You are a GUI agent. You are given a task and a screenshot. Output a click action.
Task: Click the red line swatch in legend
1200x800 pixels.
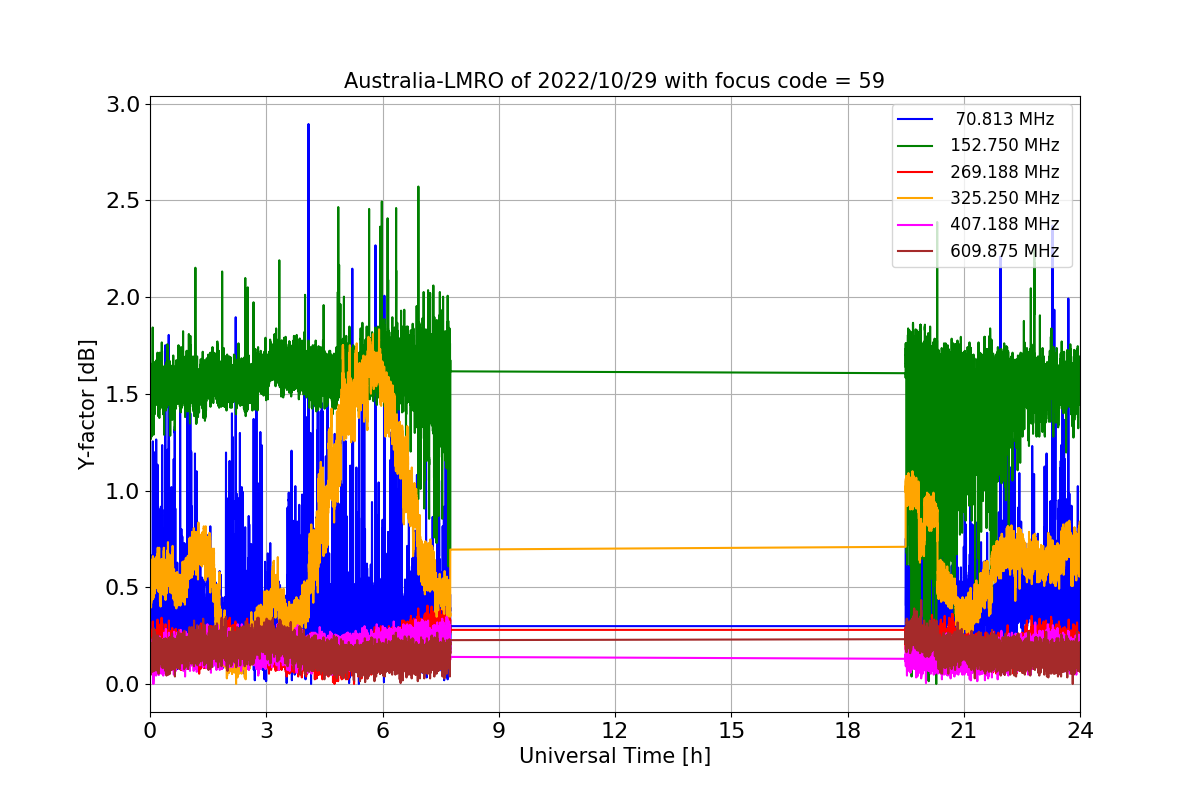915,172
